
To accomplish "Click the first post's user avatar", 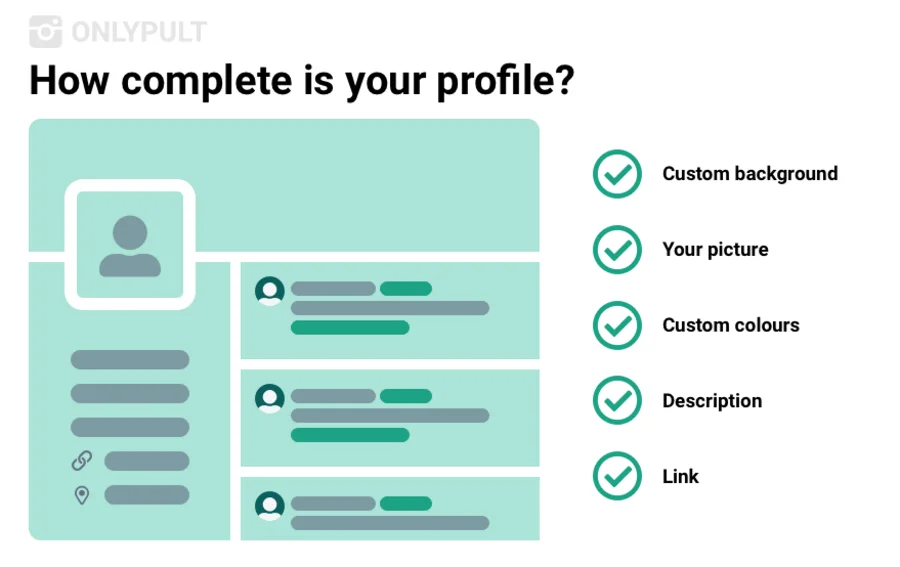I will pyautogui.click(x=269, y=291).
